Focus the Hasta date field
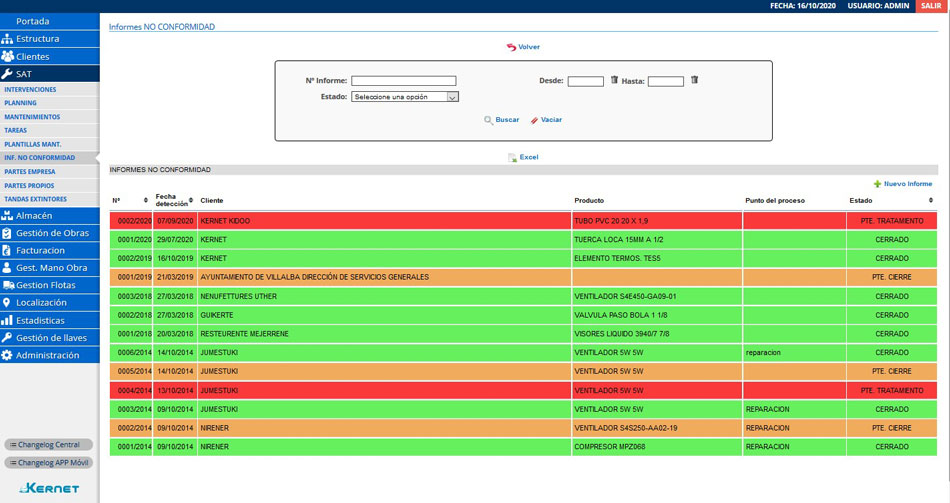This screenshot has width=950, height=503. [665, 81]
